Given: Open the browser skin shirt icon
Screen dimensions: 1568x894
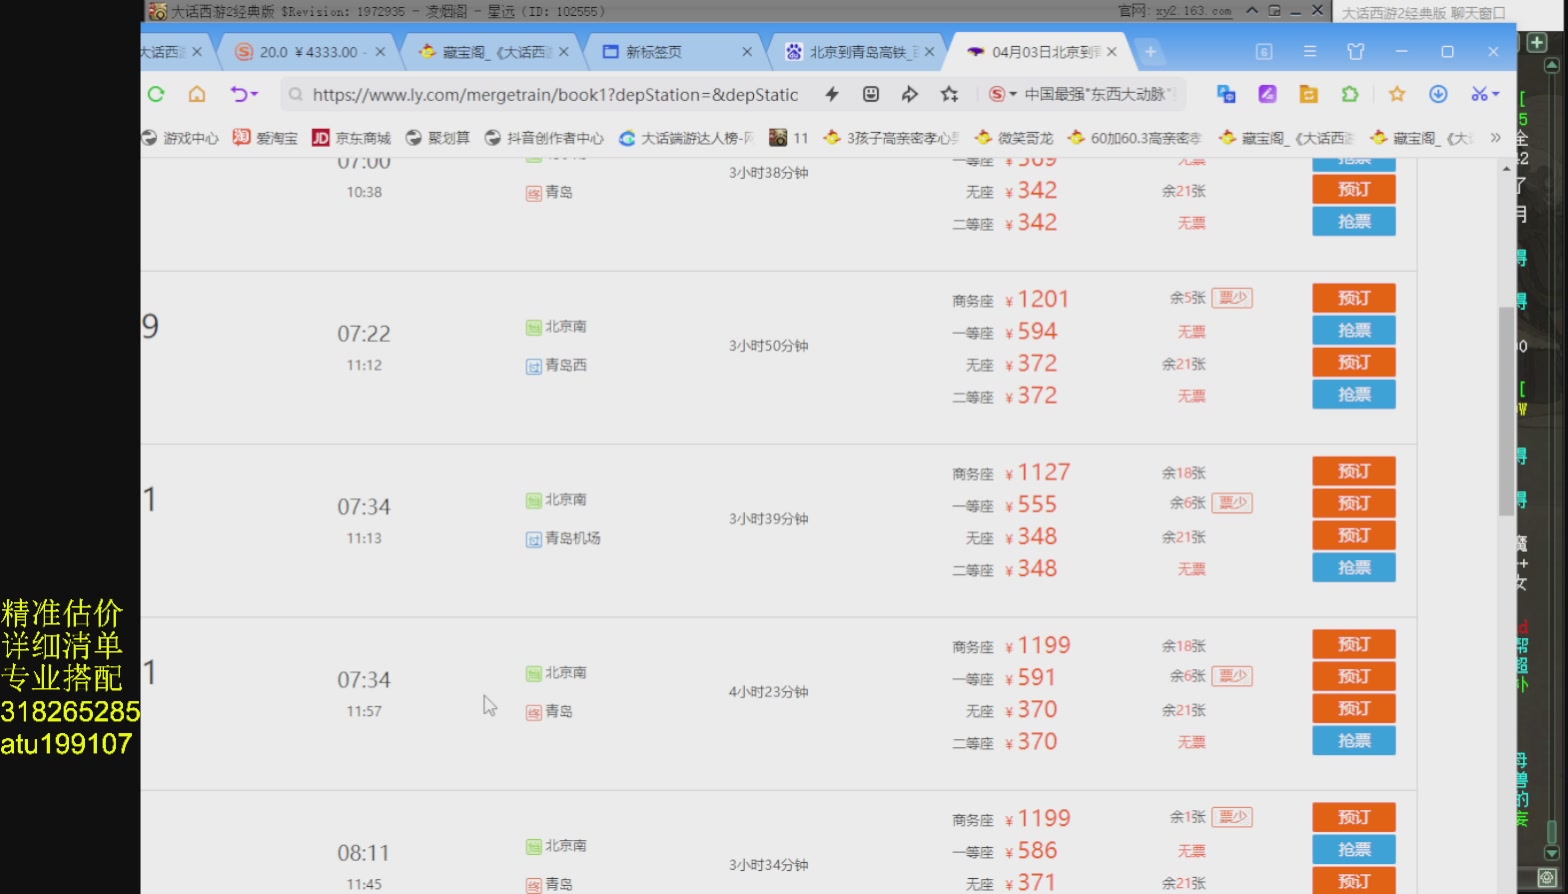Looking at the screenshot, I should (1356, 51).
